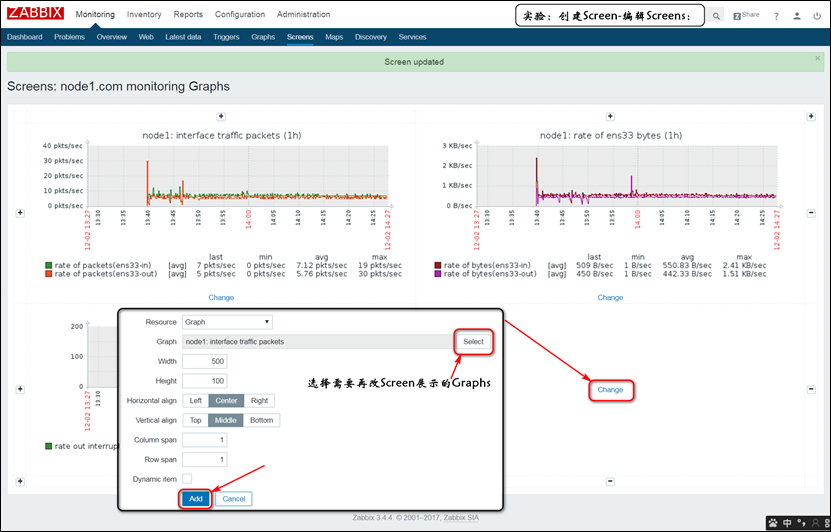The width and height of the screenshot is (831, 532).
Task: Dismiss the Screen updated message
Action: pyautogui.click(x=817, y=58)
